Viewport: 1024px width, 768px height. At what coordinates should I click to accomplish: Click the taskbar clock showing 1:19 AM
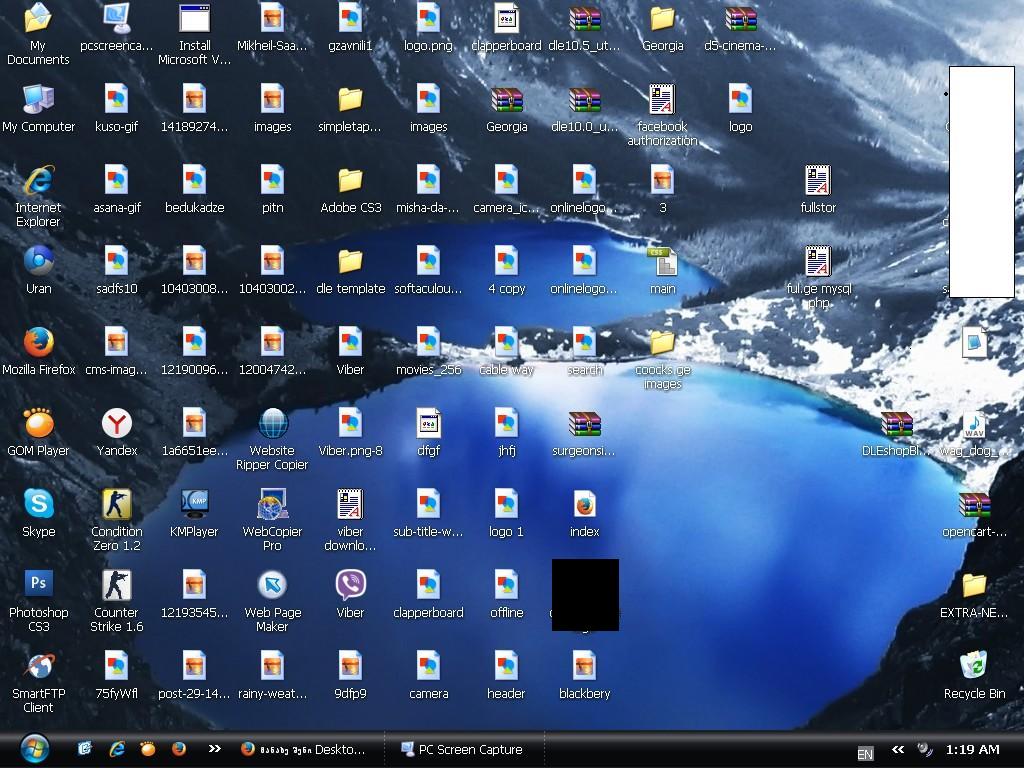pos(972,749)
